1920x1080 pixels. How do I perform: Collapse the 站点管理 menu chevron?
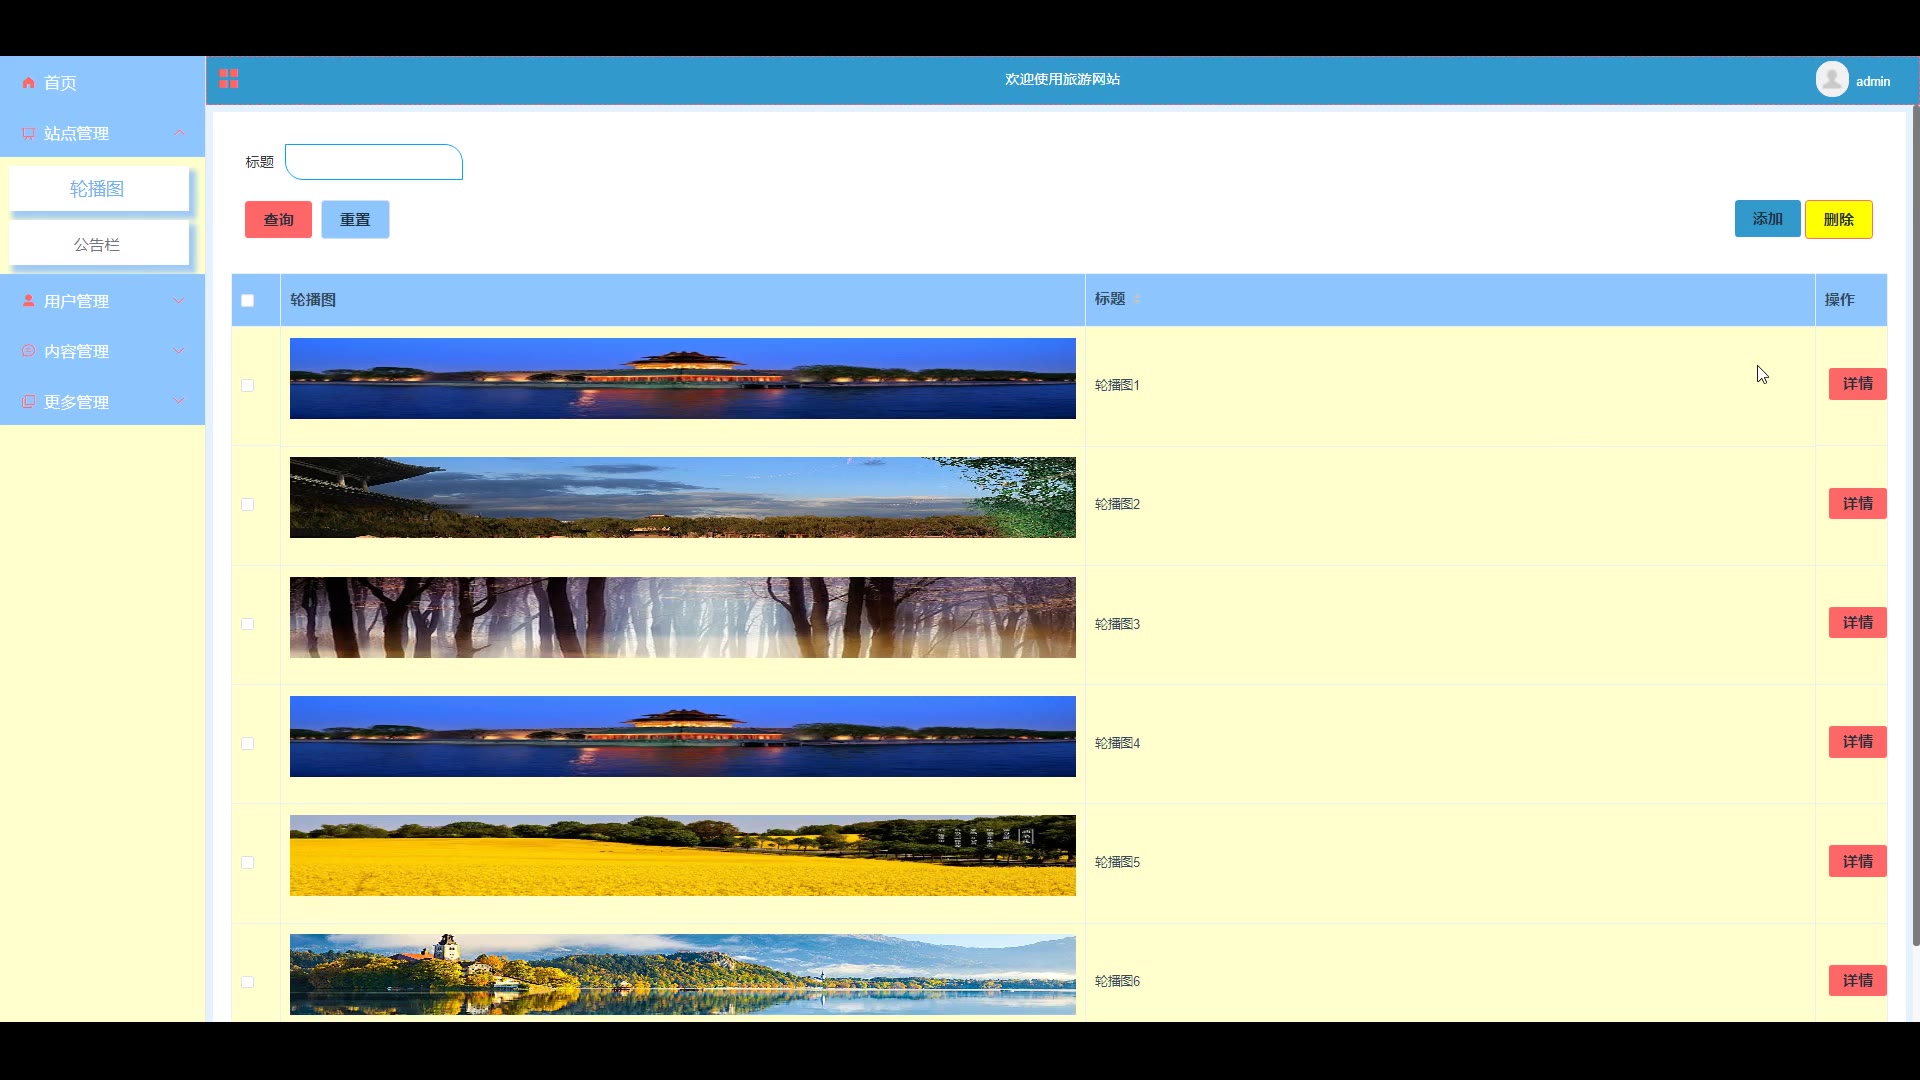pyautogui.click(x=179, y=133)
